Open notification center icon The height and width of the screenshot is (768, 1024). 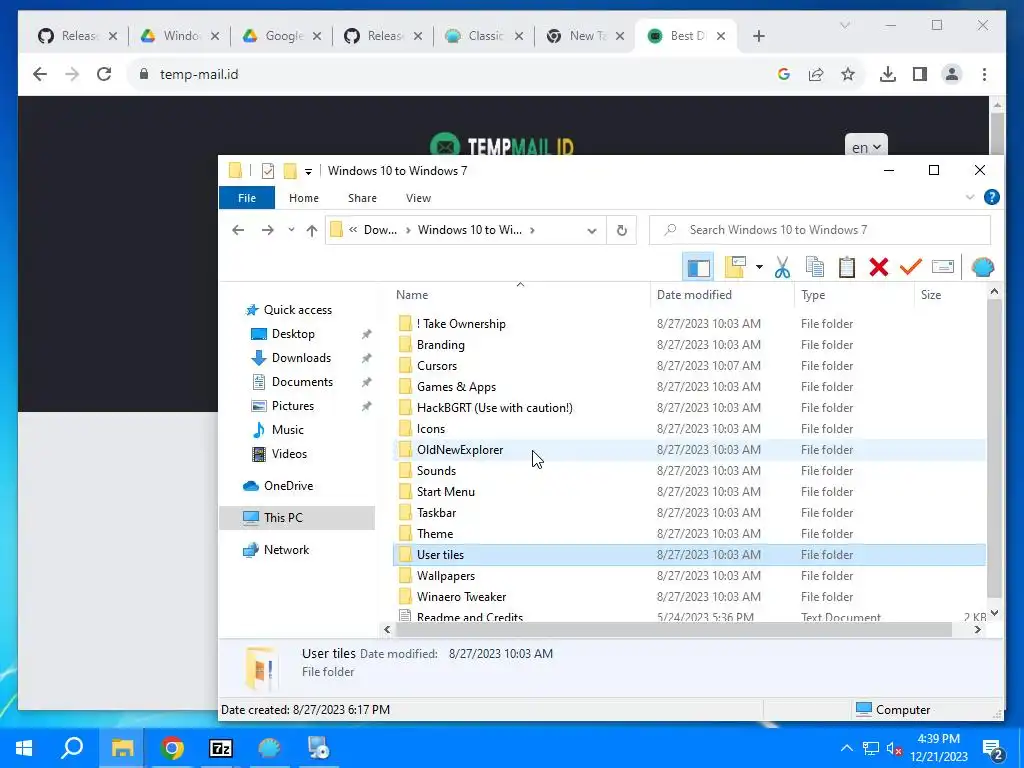tap(993, 749)
